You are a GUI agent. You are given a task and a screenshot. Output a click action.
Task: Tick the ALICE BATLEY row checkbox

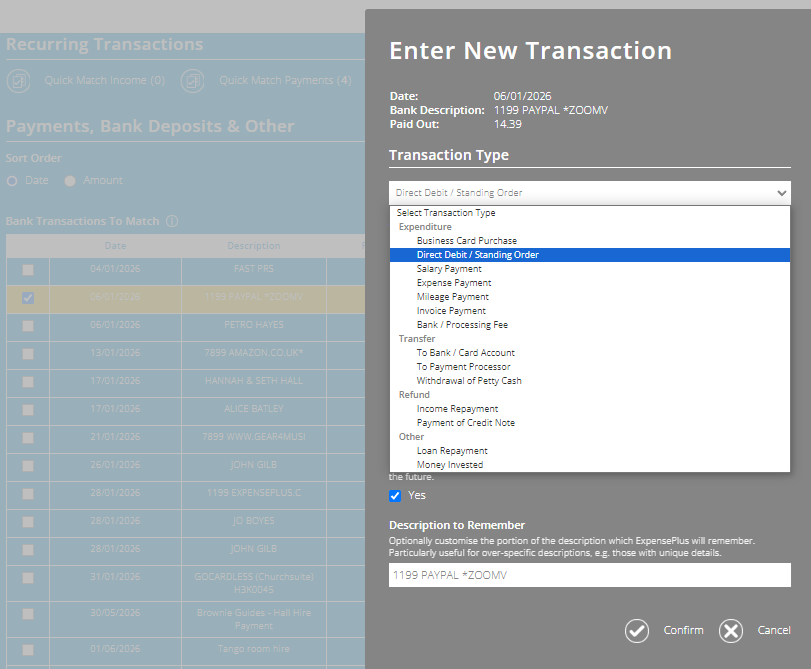28,410
